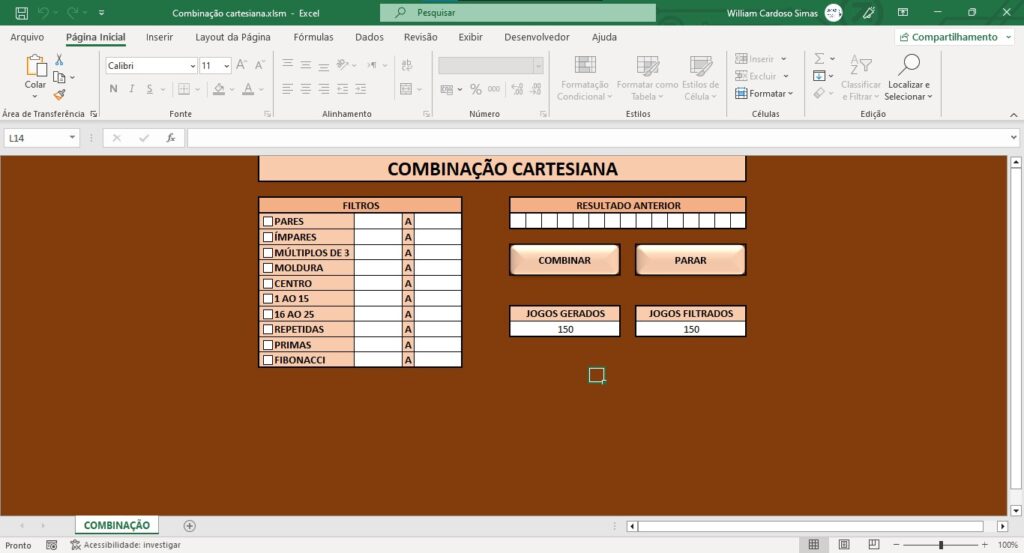Collapse the ribbon with the chevron
The image size is (1024, 553).
tap(1014, 115)
